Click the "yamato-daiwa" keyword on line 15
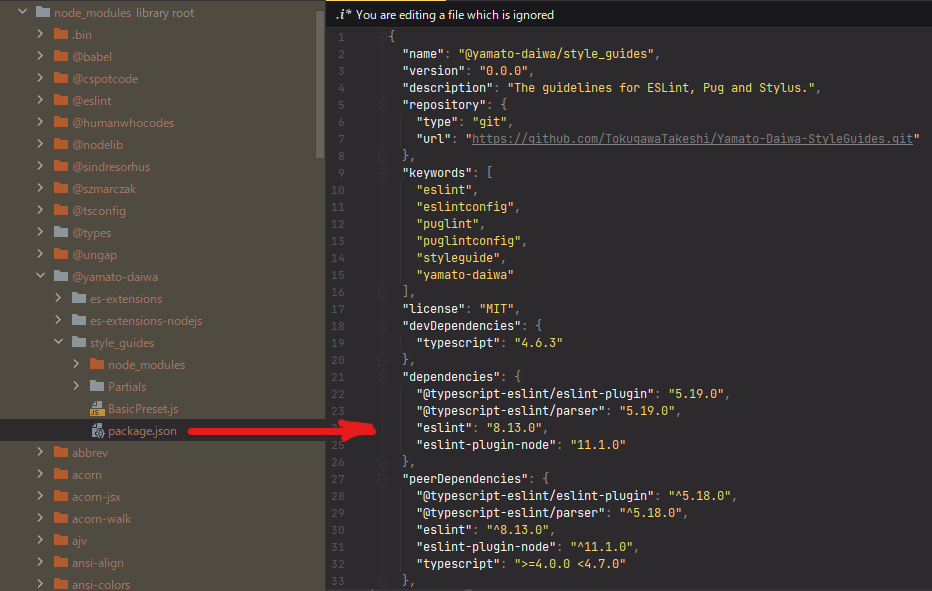This screenshot has width=932, height=591. click(465, 275)
